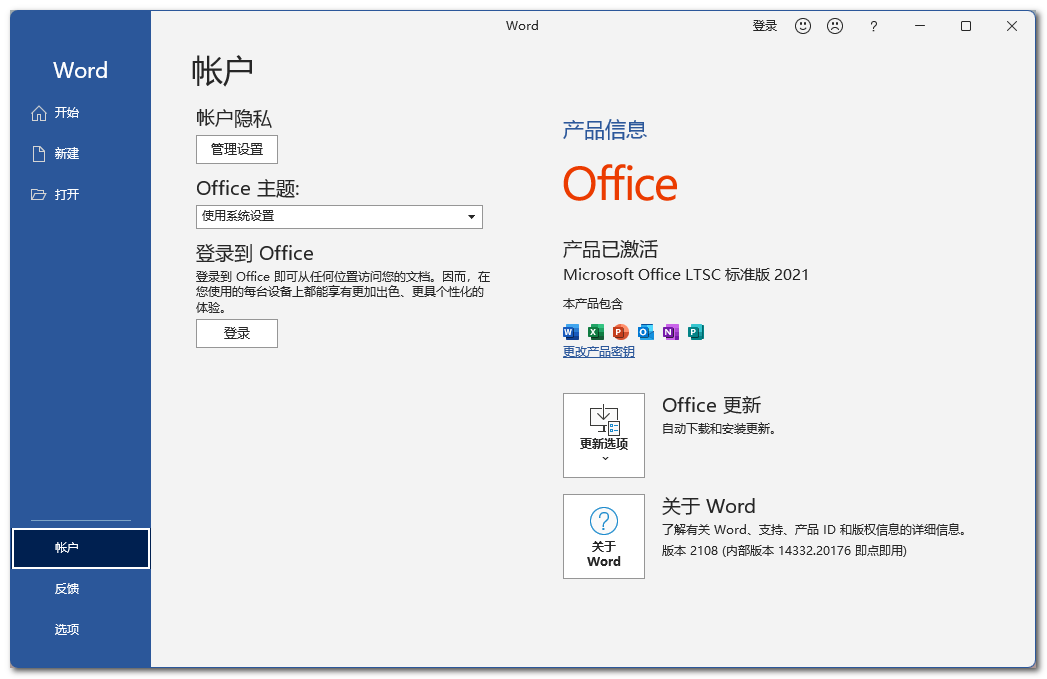The height and width of the screenshot is (679, 1047).
Task: Click the Word app icon under 本产品包含
Action: coord(571,332)
